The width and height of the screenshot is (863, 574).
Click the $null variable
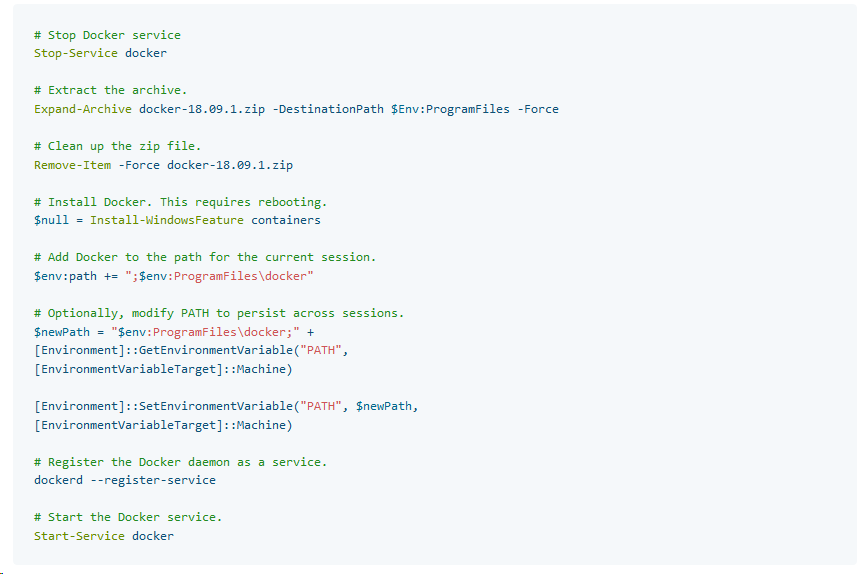pyautogui.click(x=51, y=220)
